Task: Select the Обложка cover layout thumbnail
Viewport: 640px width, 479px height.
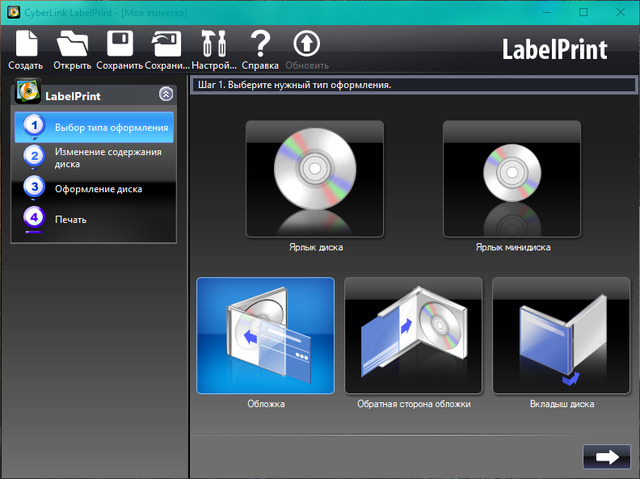Action: point(266,335)
